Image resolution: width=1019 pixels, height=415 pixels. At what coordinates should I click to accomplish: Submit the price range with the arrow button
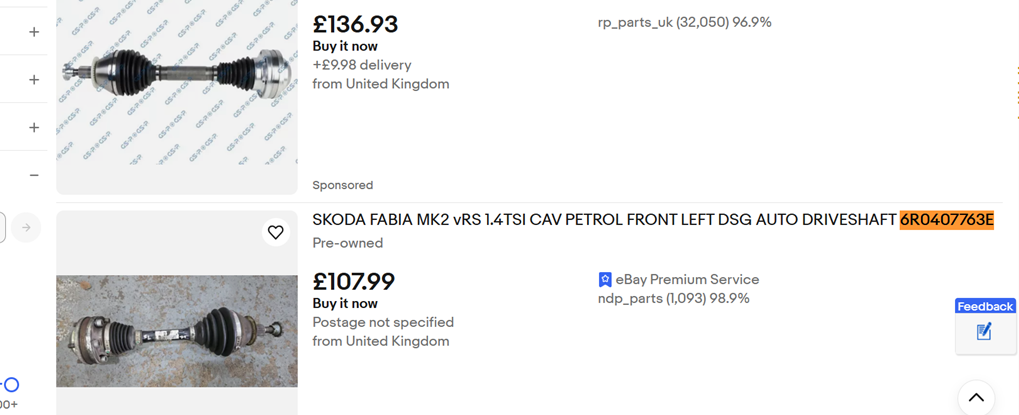pos(26,227)
